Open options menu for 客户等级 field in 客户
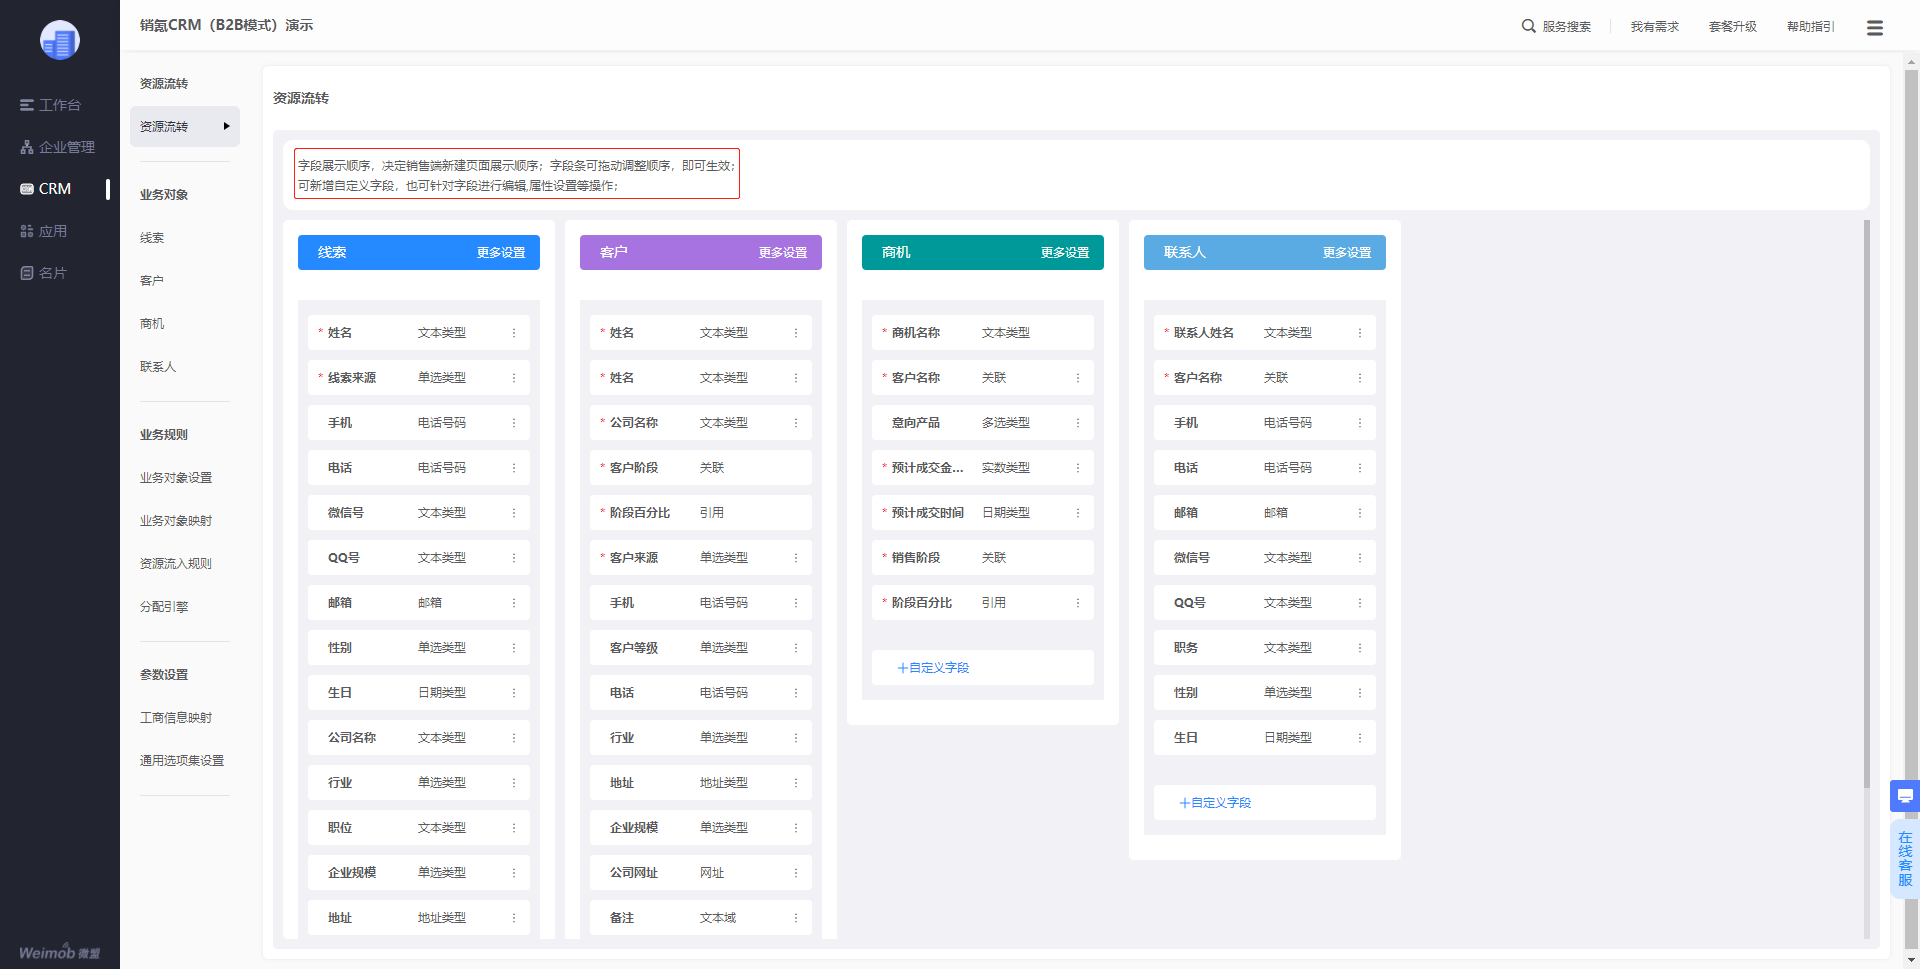The height and width of the screenshot is (969, 1920). 796,648
